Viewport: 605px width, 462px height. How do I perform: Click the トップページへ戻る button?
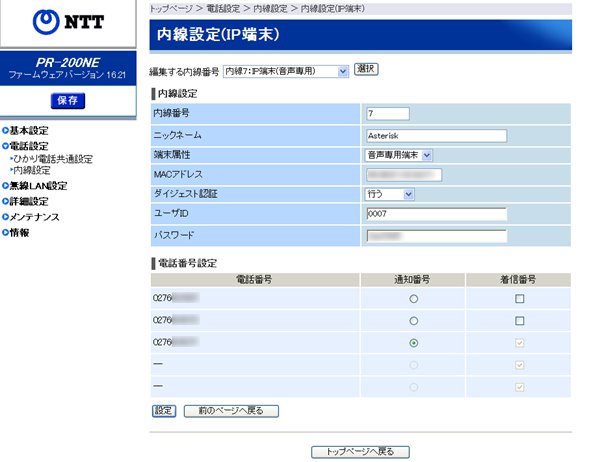point(360,452)
